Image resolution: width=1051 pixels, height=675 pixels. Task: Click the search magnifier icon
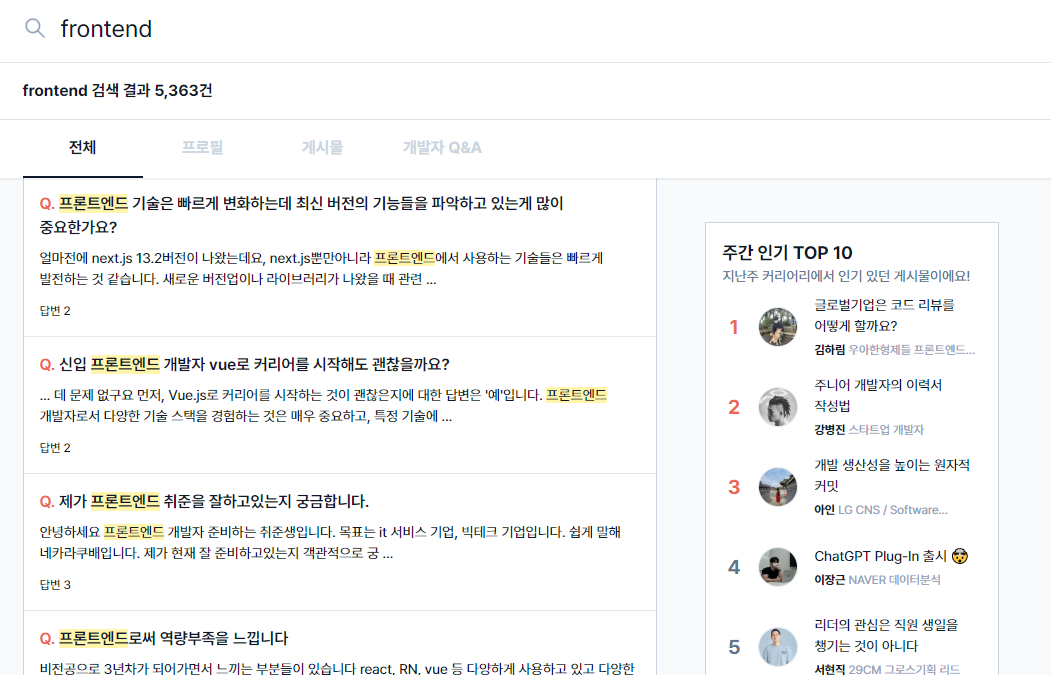(x=35, y=28)
